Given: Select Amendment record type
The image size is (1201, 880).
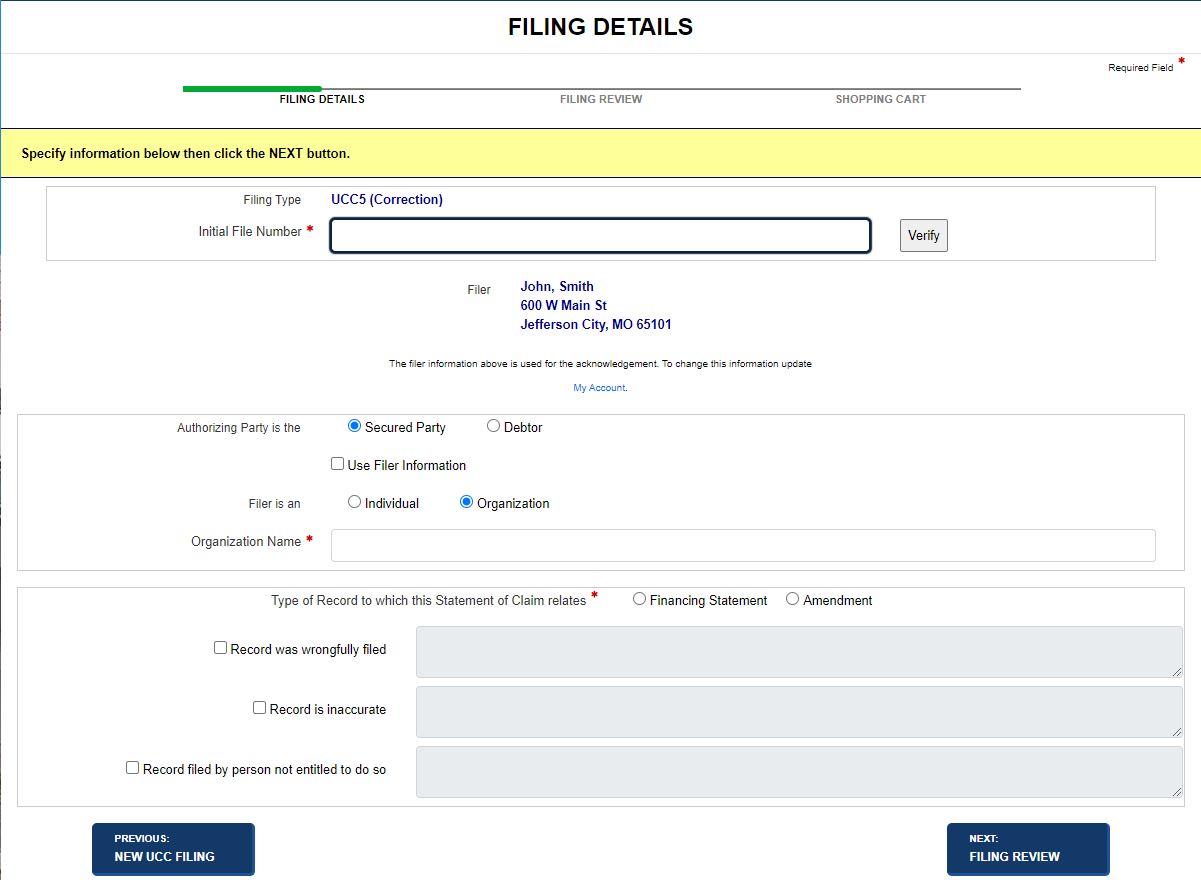Looking at the screenshot, I should tap(791, 599).
